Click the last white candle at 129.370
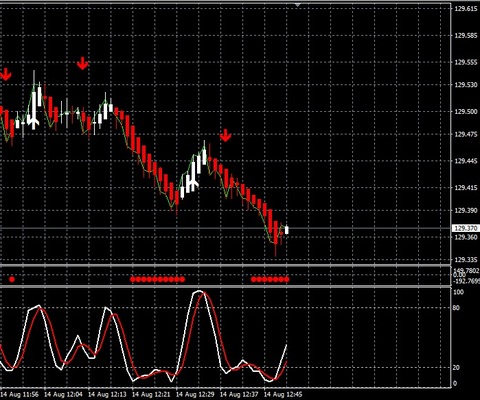480x400 pixels. tap(287, 230)
